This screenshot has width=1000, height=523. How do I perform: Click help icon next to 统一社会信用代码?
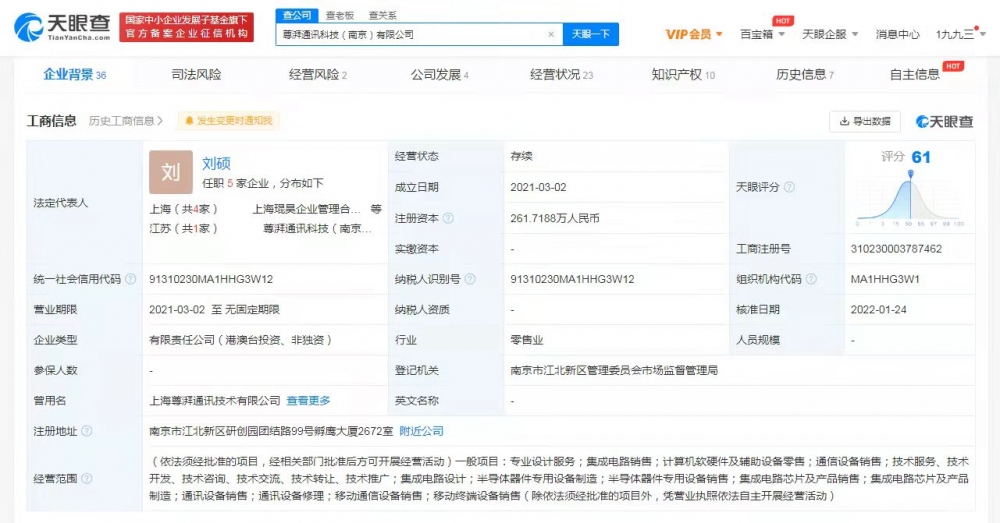pos(130,279)
